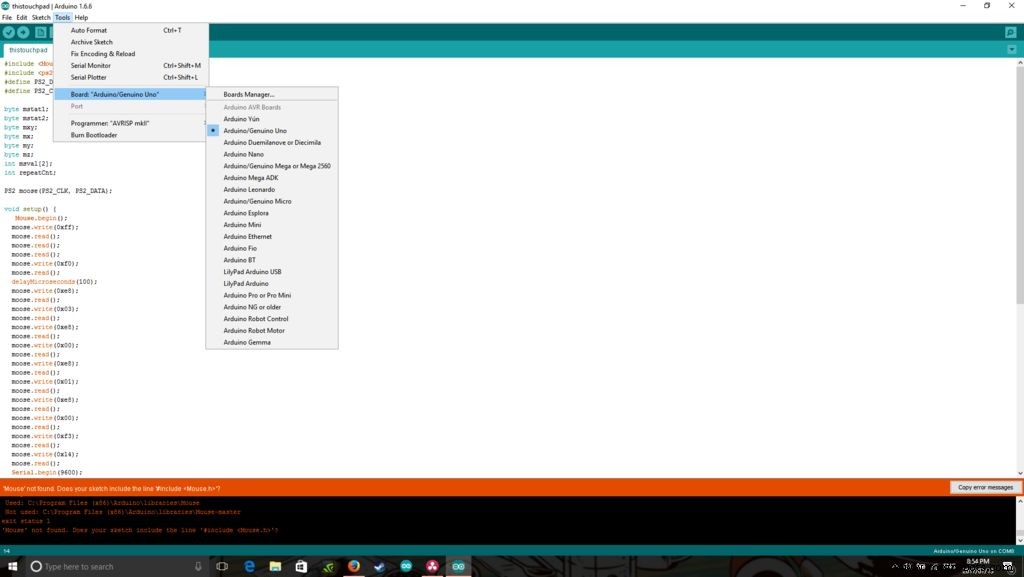The height and width of the screenshot is (577, 1024).
Task: Open Serial Monitor via magnifier icon
Action: pyautogui.click(x=1010, y=32)
